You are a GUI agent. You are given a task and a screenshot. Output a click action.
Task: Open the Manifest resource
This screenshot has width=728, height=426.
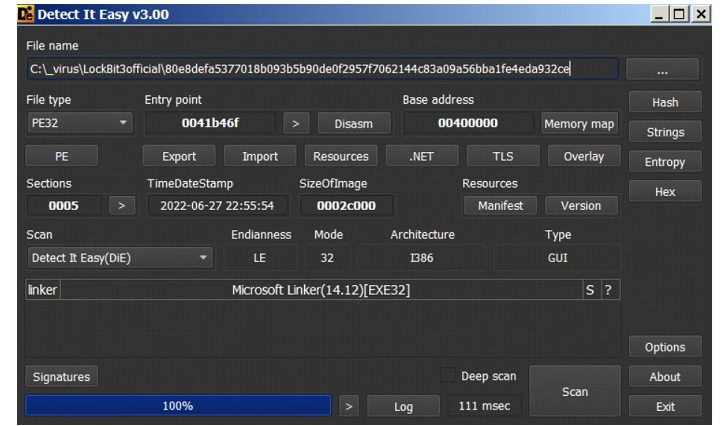[x=500, y=206]
